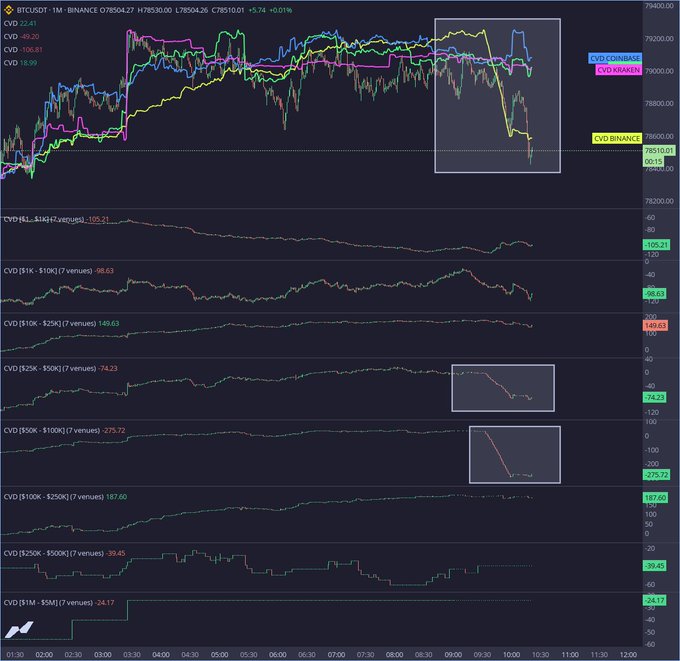Click the CVD [$10K - $25K] indicator title

(50, 324)
